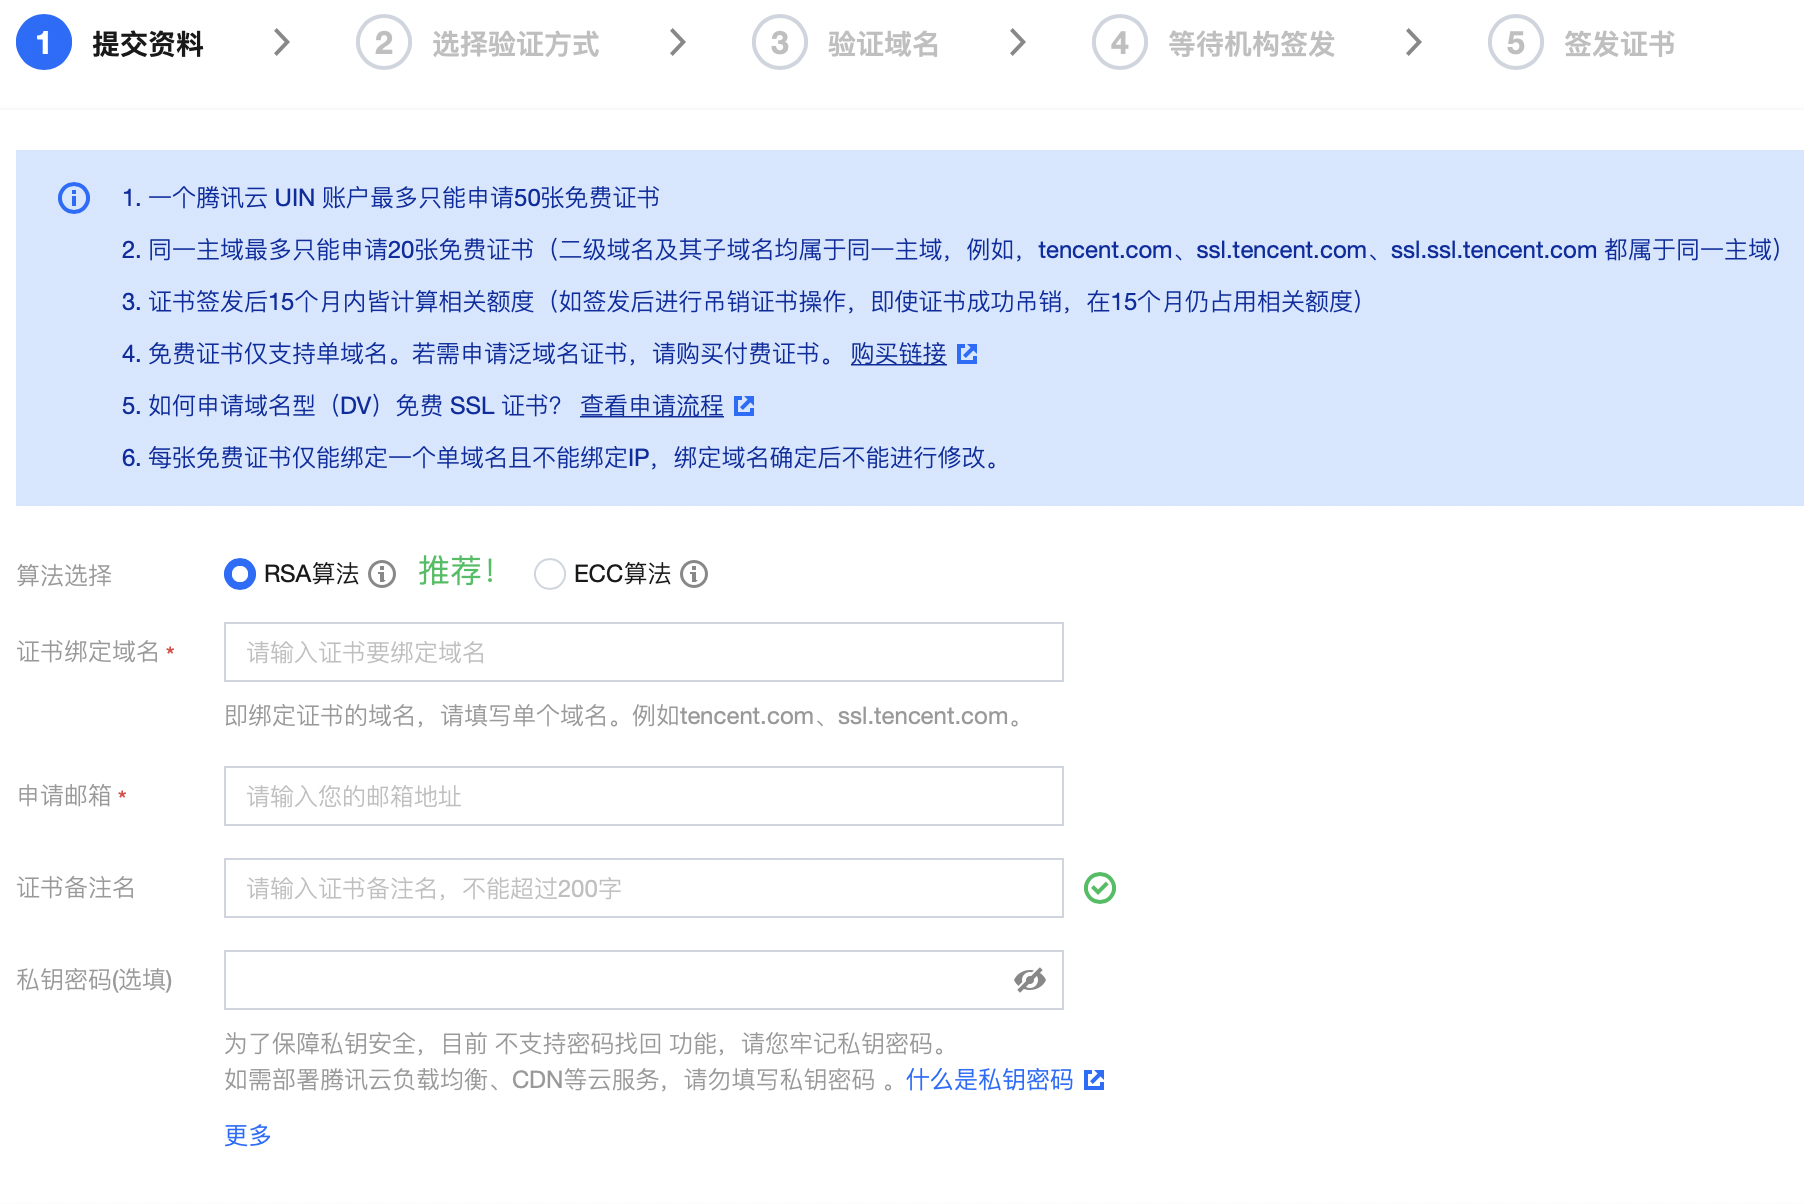Click the 算法选择 label

(x=64, y=575)
